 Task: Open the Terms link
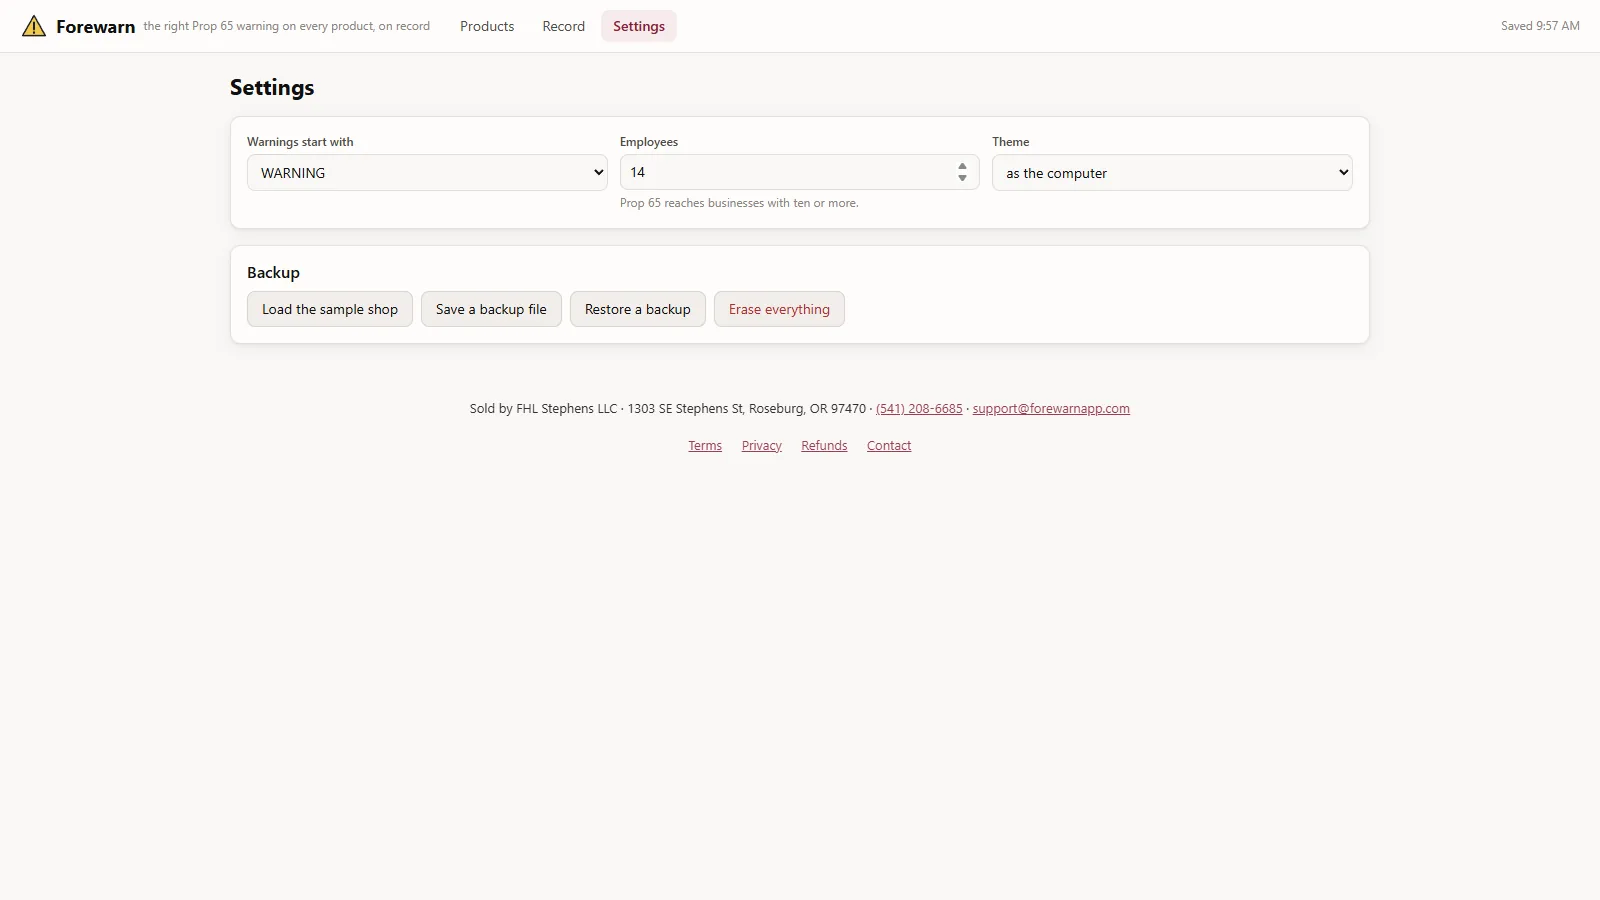point(705,446)
